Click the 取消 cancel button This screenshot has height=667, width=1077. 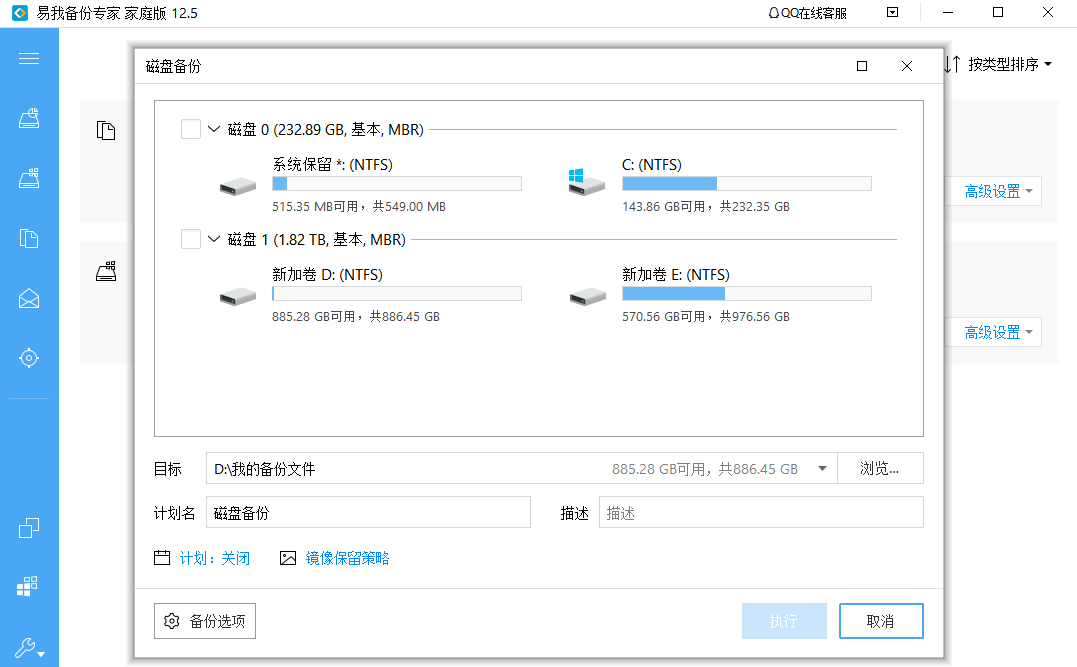[880, 621]
